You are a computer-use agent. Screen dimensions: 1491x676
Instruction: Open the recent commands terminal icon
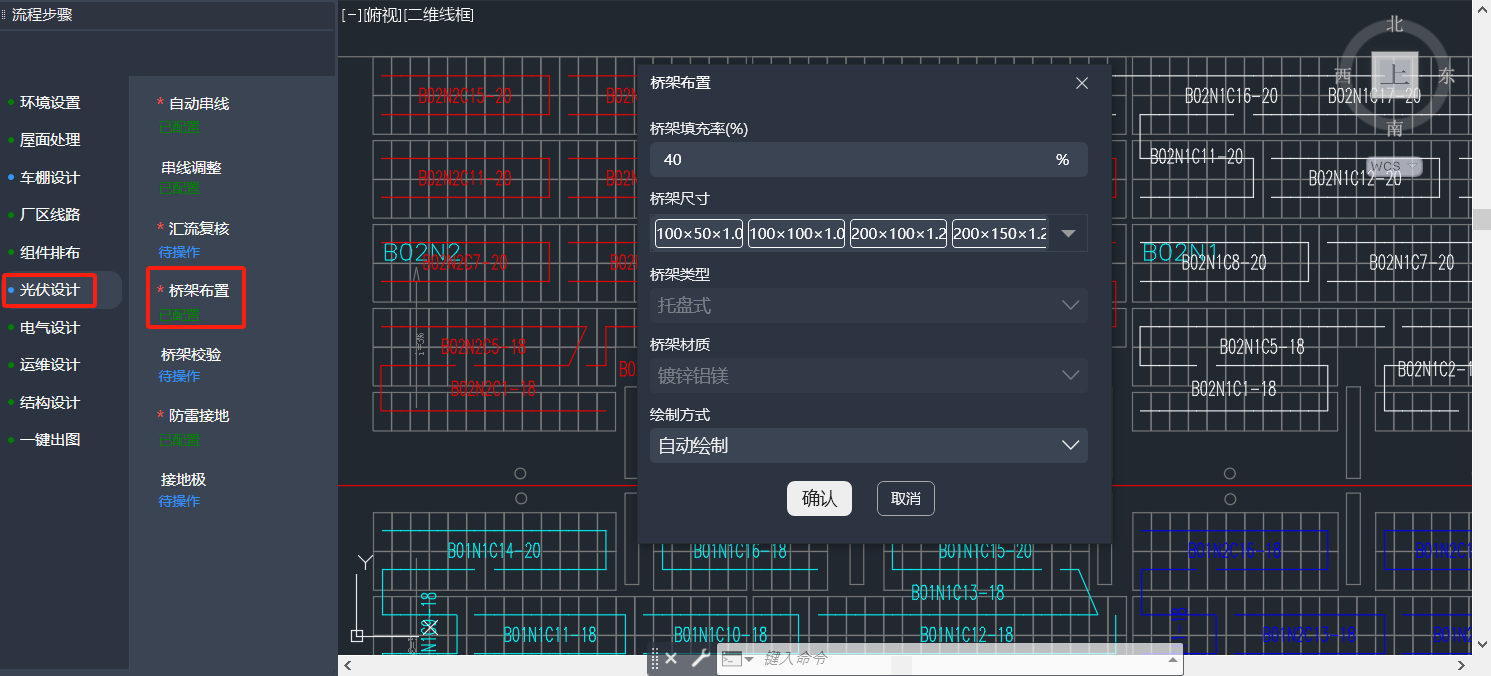[x=733, y=658]
